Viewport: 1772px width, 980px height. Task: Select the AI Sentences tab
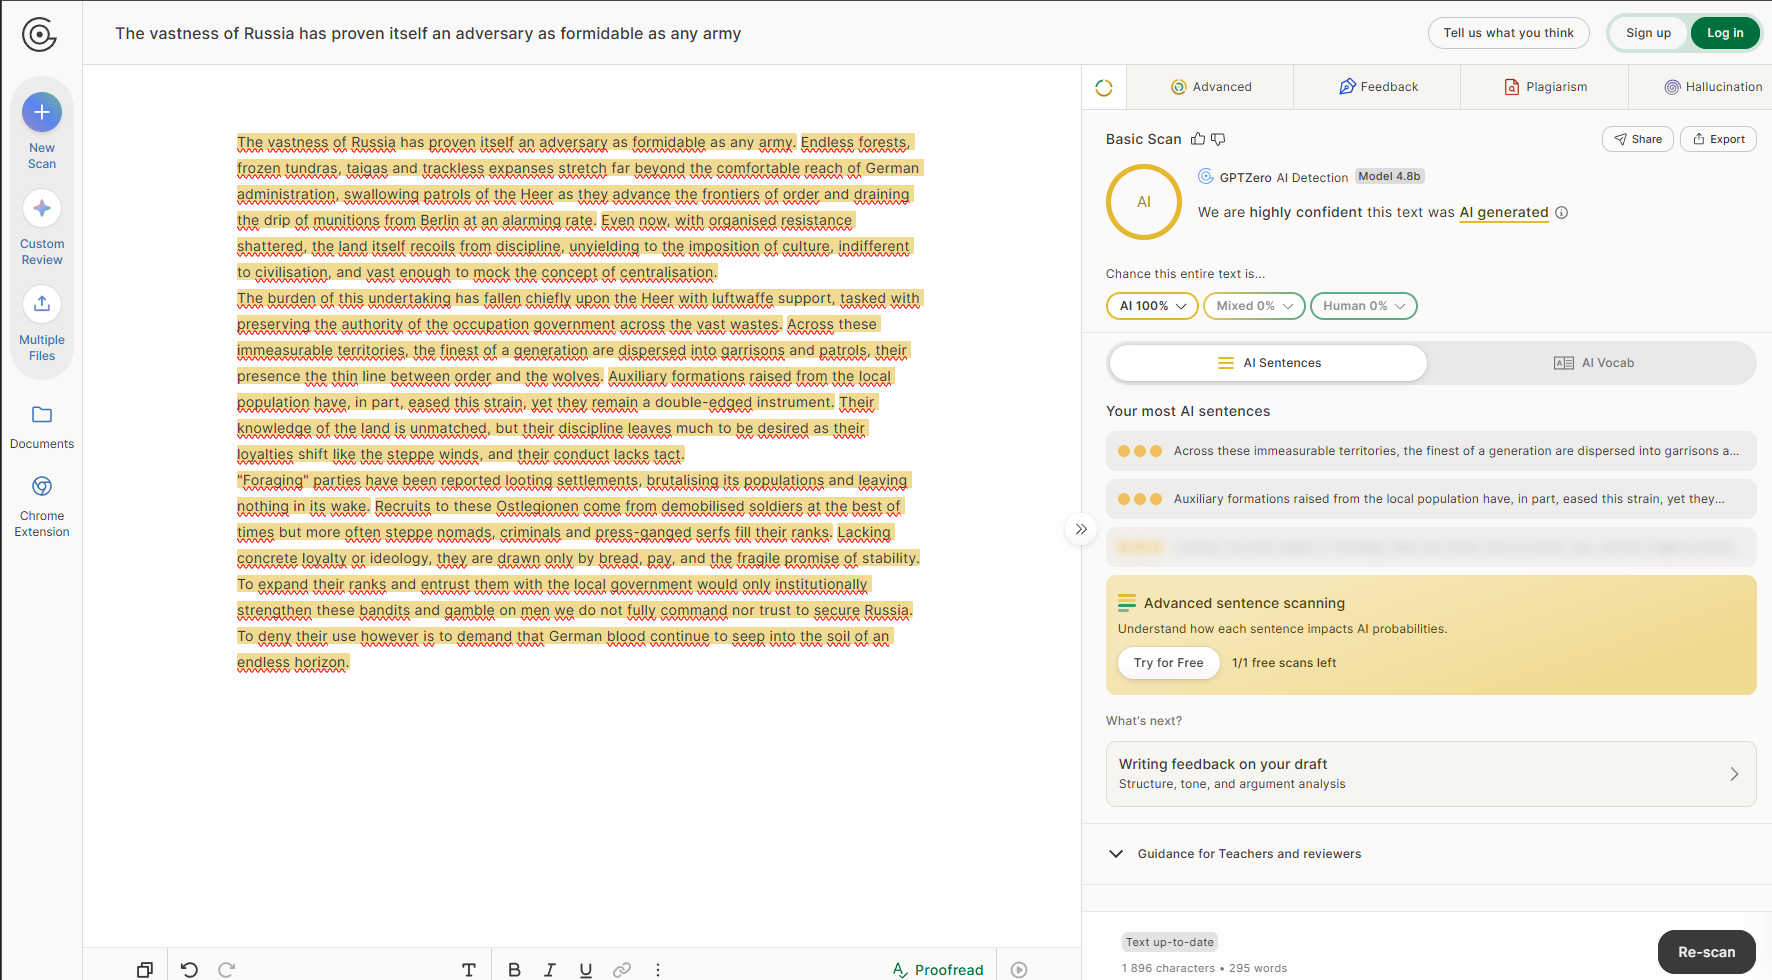[1268, 363]
